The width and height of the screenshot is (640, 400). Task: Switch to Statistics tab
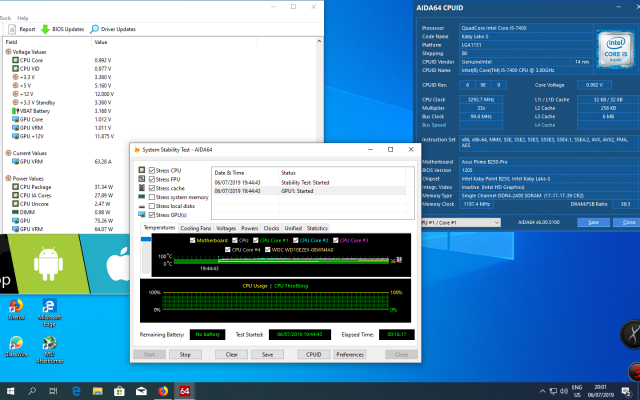[x=317, y=228]
